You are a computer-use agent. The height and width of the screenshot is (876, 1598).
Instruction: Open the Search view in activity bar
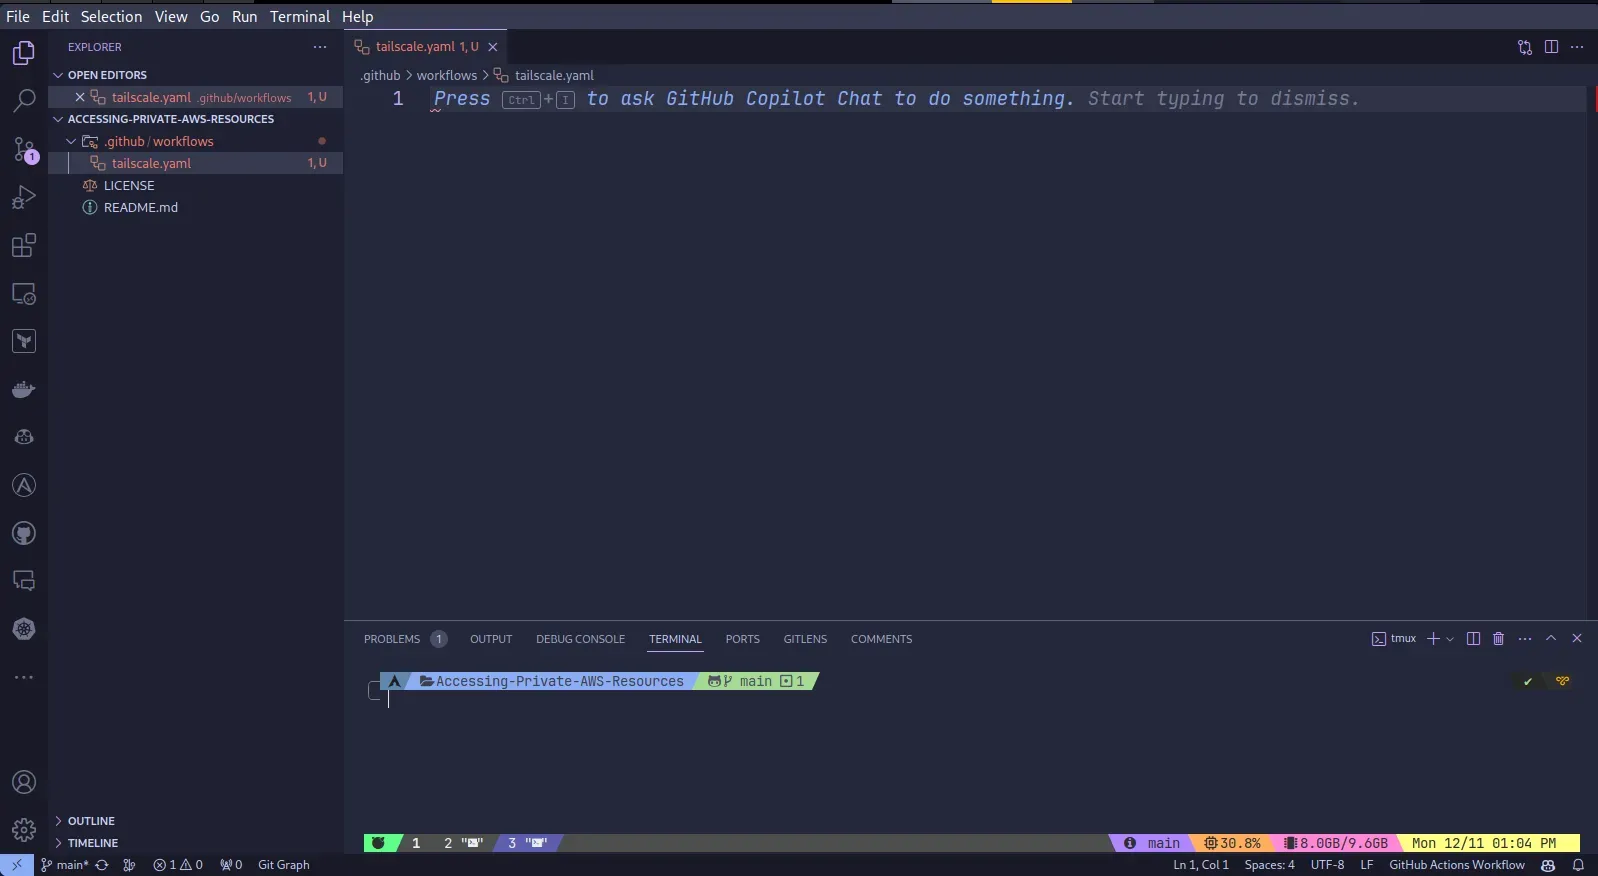pos(24,100)
